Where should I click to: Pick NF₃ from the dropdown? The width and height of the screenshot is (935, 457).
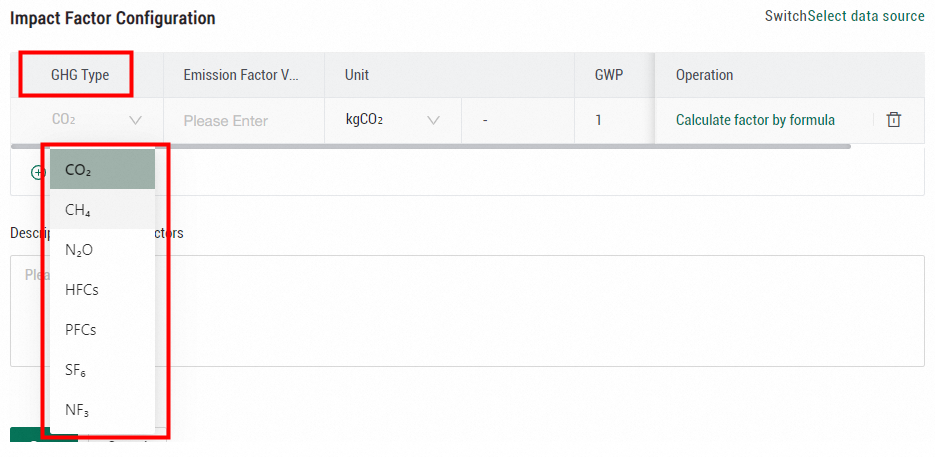pyautogui.click(x=102, y=410)
